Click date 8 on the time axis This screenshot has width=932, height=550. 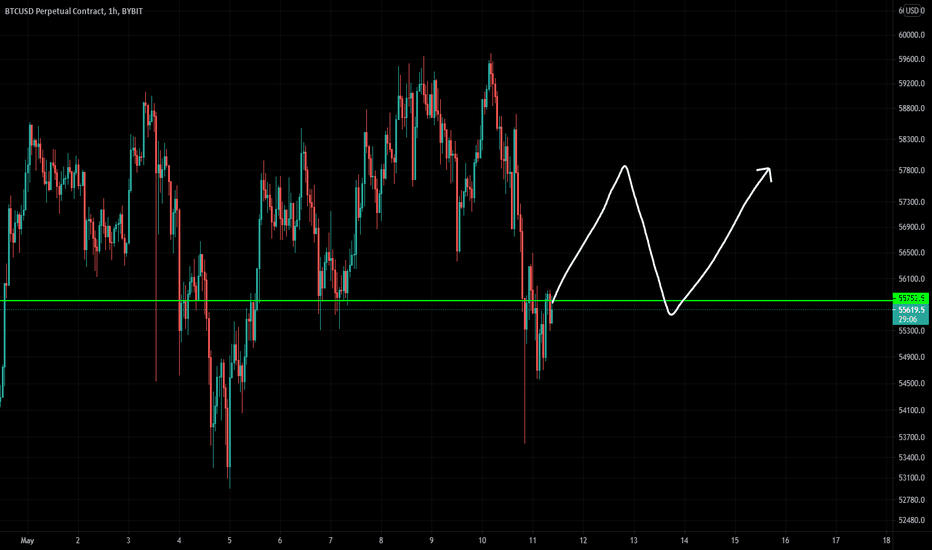(x=381, y=540)
